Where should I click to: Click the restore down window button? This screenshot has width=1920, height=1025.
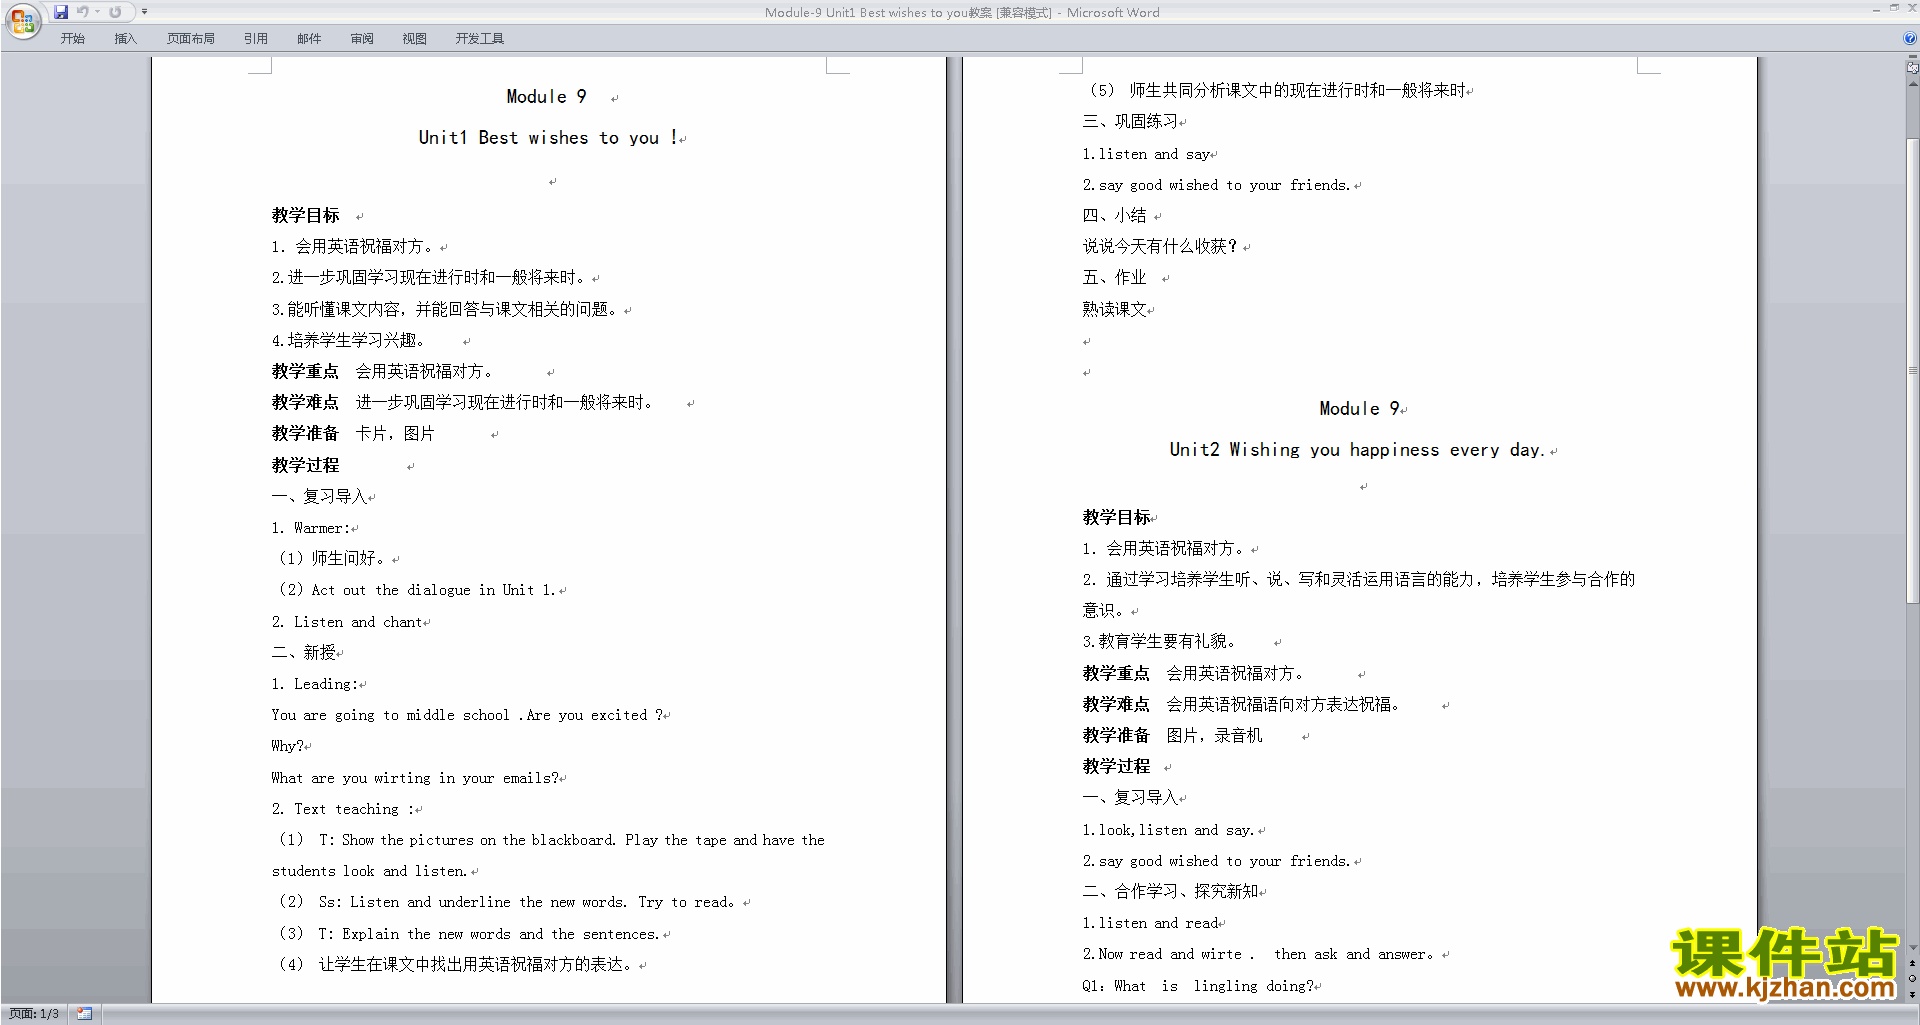click(x=1894, y=9)
